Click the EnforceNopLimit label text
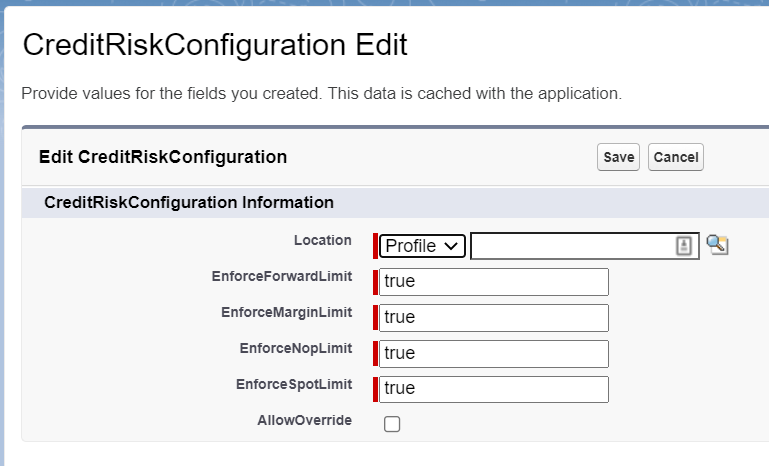Viewport: 769px width, 466px height. pos(295,348)
